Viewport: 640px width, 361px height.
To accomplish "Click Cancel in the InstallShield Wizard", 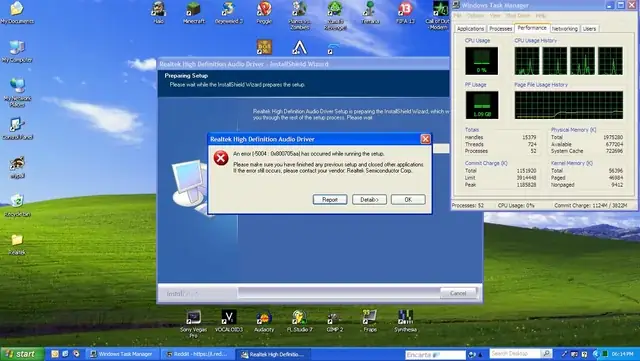I will coord(458,293).
